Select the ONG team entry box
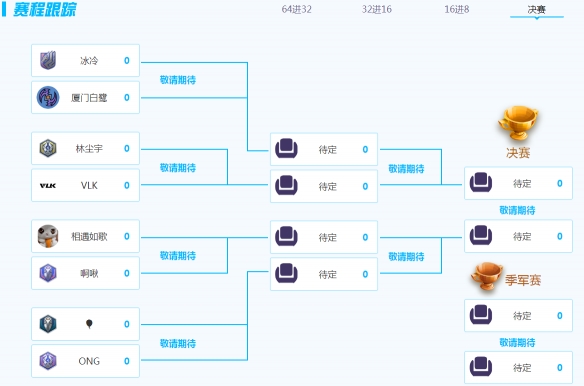 (86, 361)
